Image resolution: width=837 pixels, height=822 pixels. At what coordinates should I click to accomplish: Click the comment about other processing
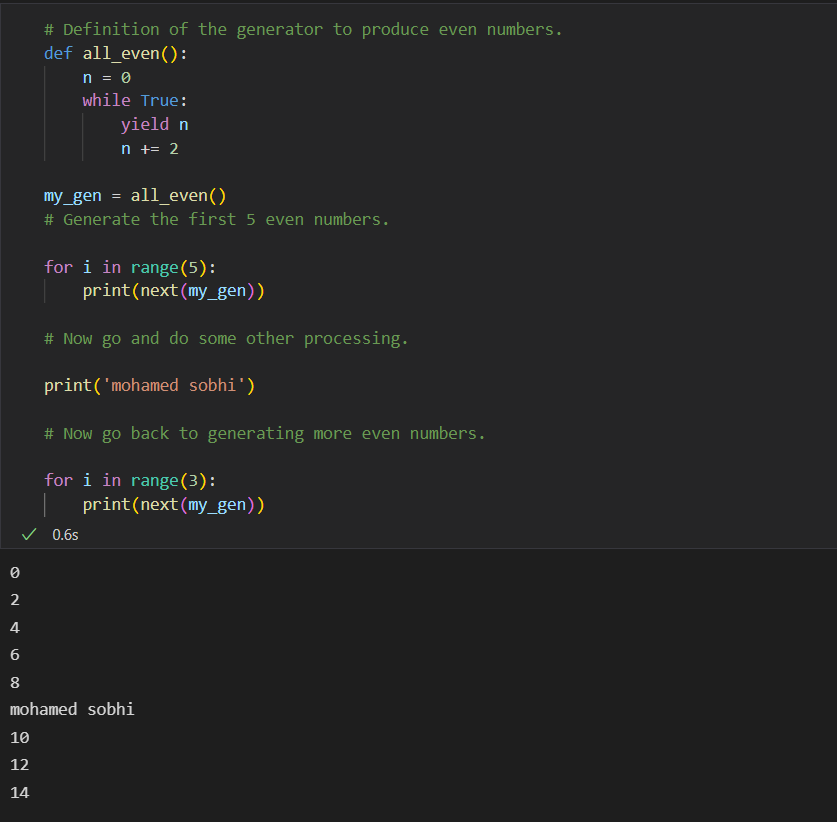click(x=225, y=337)
